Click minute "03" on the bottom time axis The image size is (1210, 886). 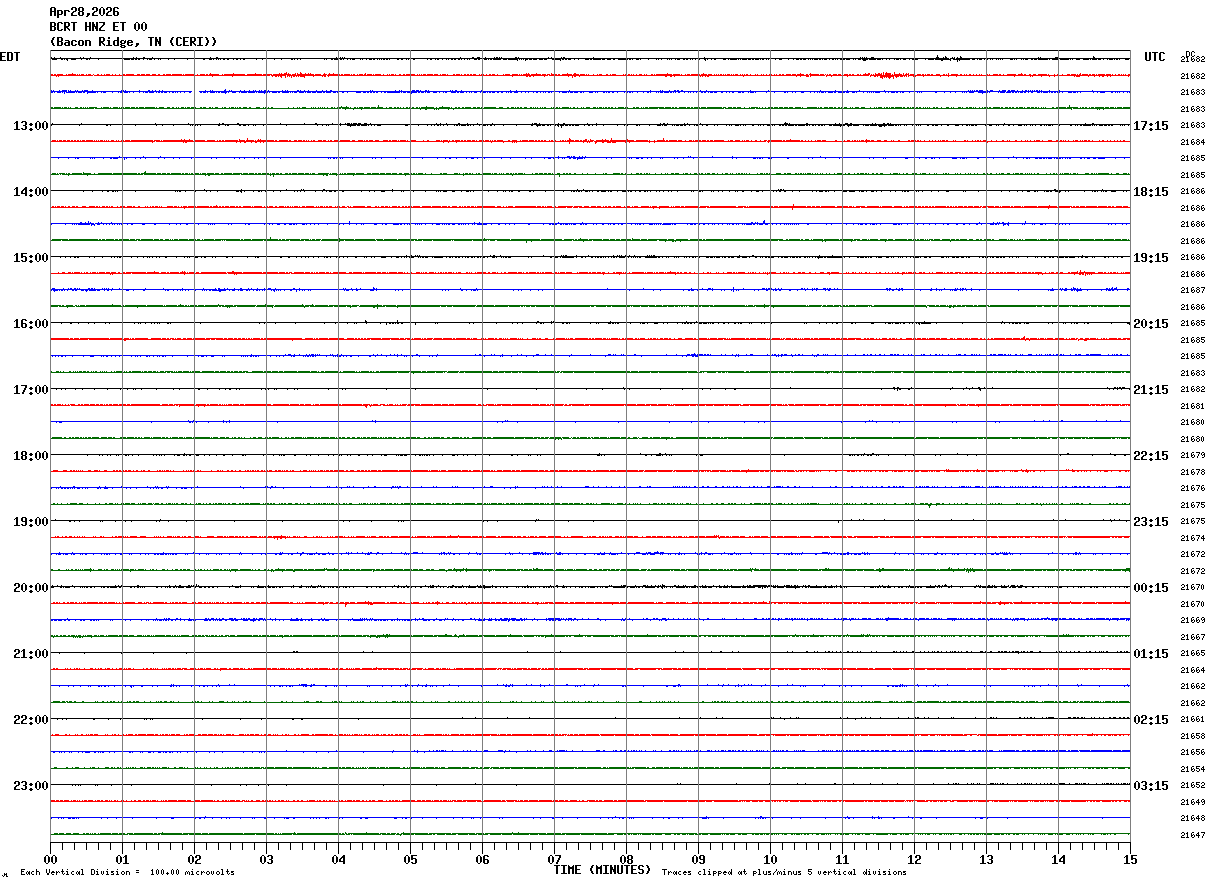266,859
